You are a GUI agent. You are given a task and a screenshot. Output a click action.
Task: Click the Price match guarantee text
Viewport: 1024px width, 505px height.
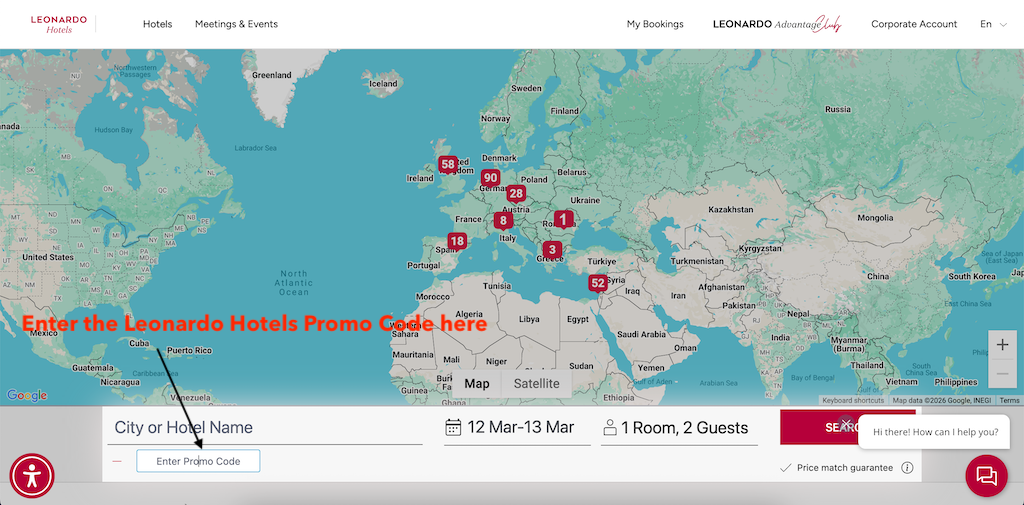pos(844,468)
